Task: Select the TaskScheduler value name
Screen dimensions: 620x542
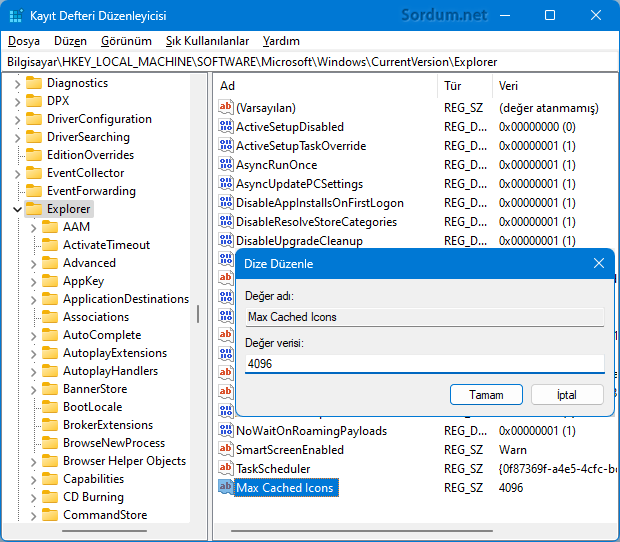Action: 273,468
